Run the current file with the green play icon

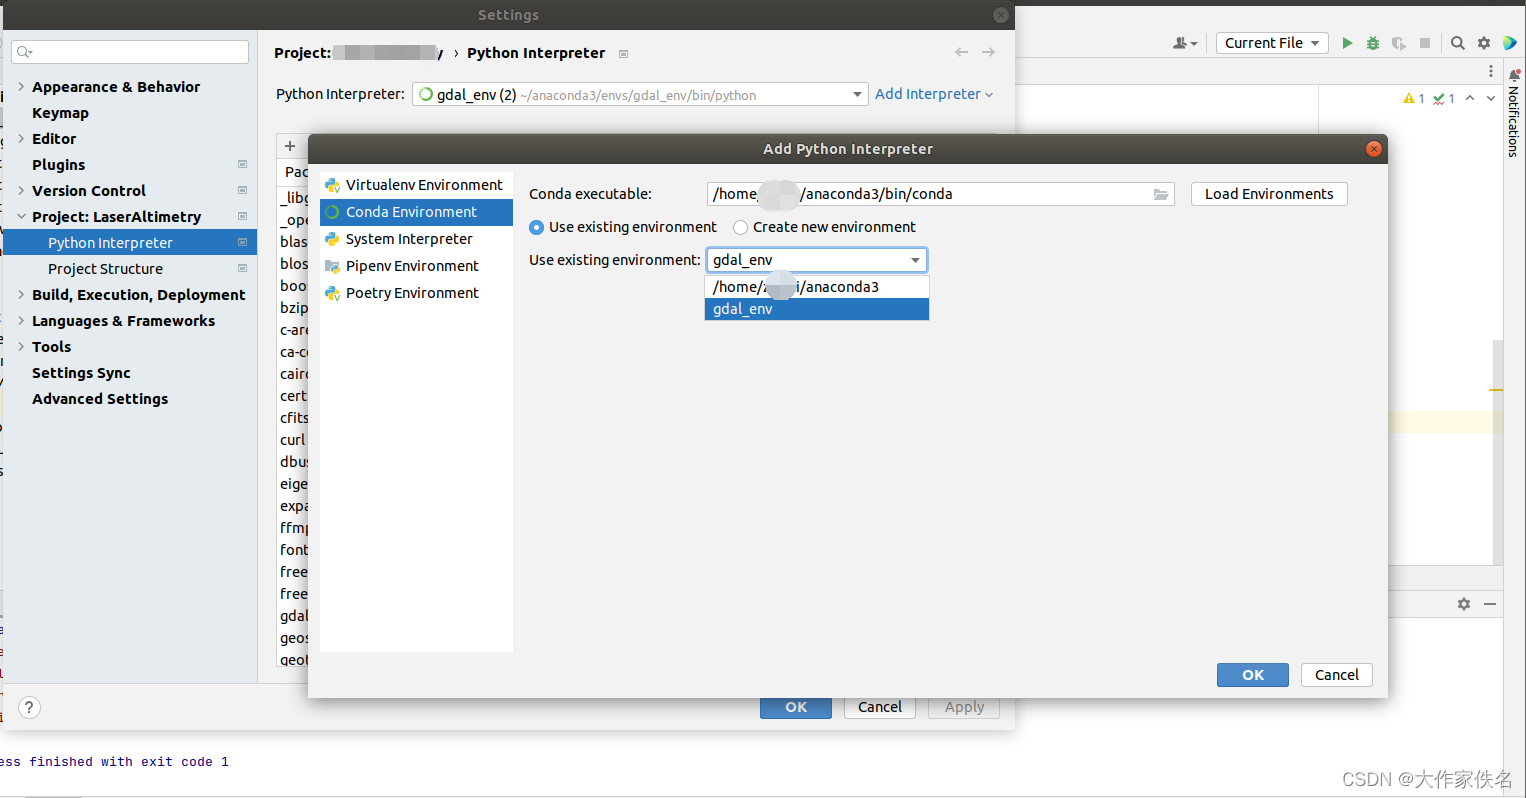click(1347, 43)
